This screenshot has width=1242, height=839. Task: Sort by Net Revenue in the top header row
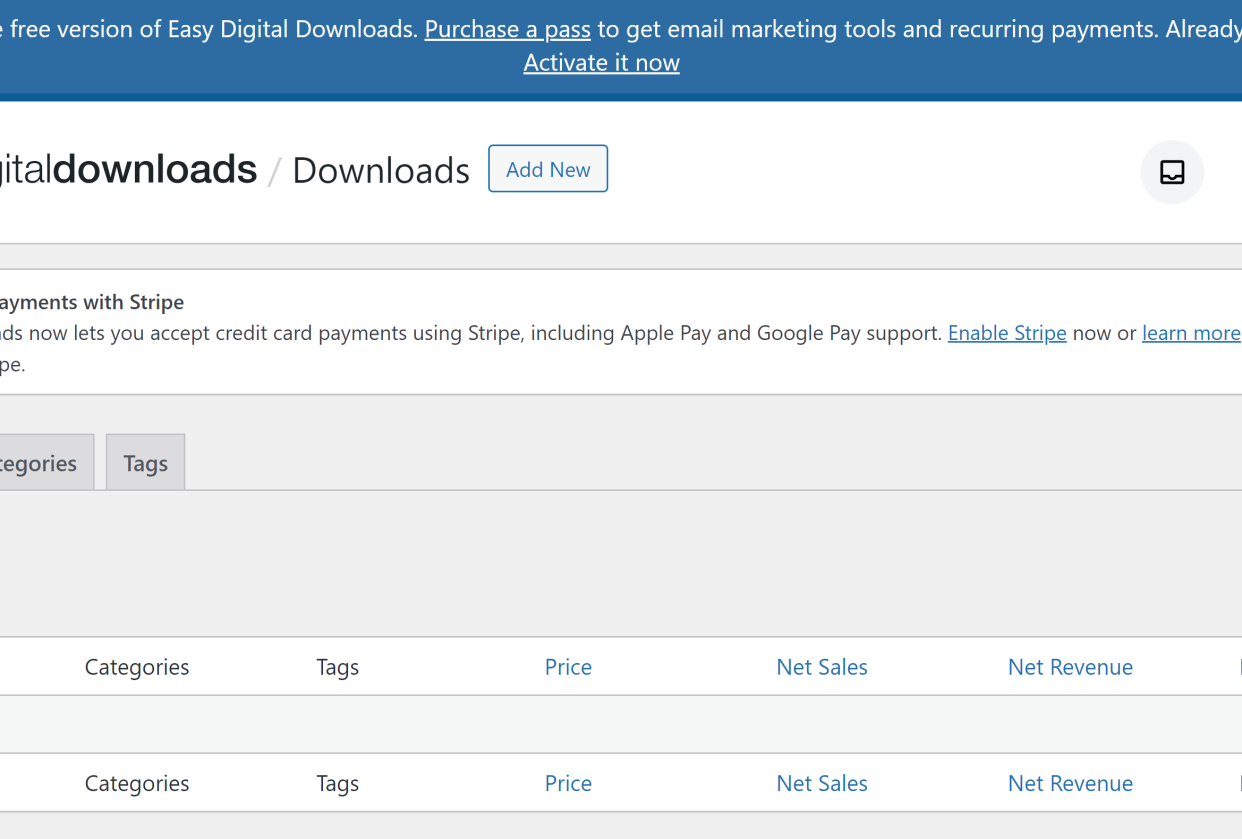(1070, 667)
